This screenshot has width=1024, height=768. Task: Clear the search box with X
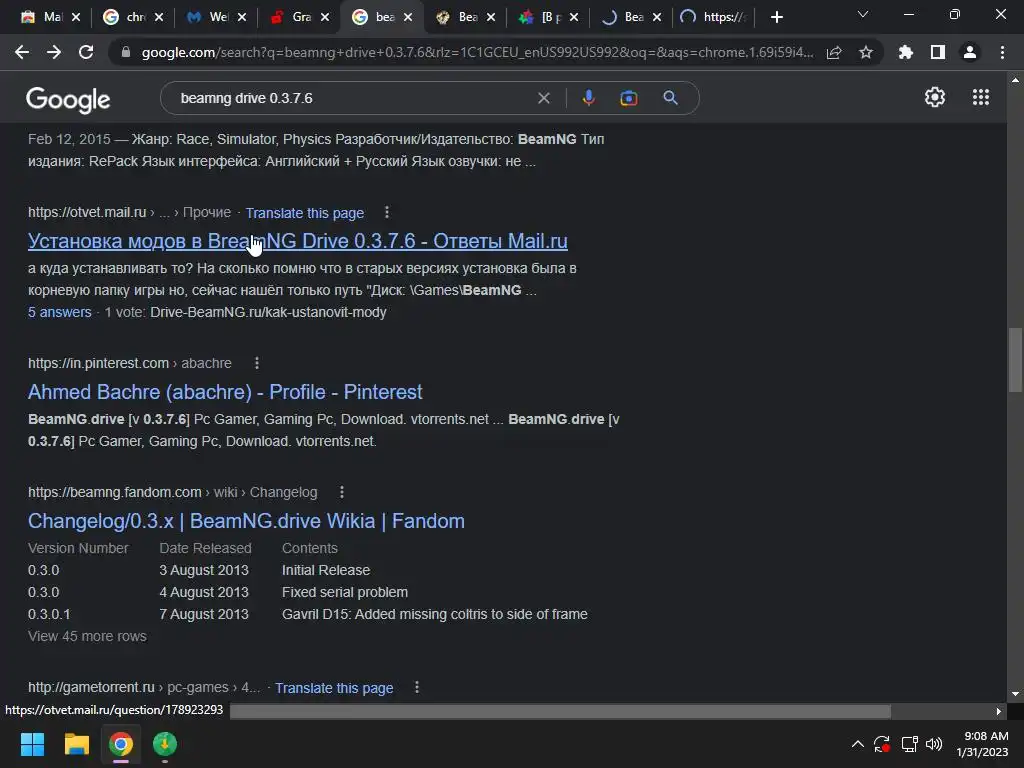point(543,98)
